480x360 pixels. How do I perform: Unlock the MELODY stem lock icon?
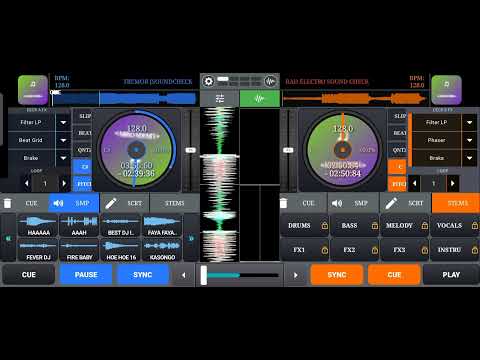[425, 226]
